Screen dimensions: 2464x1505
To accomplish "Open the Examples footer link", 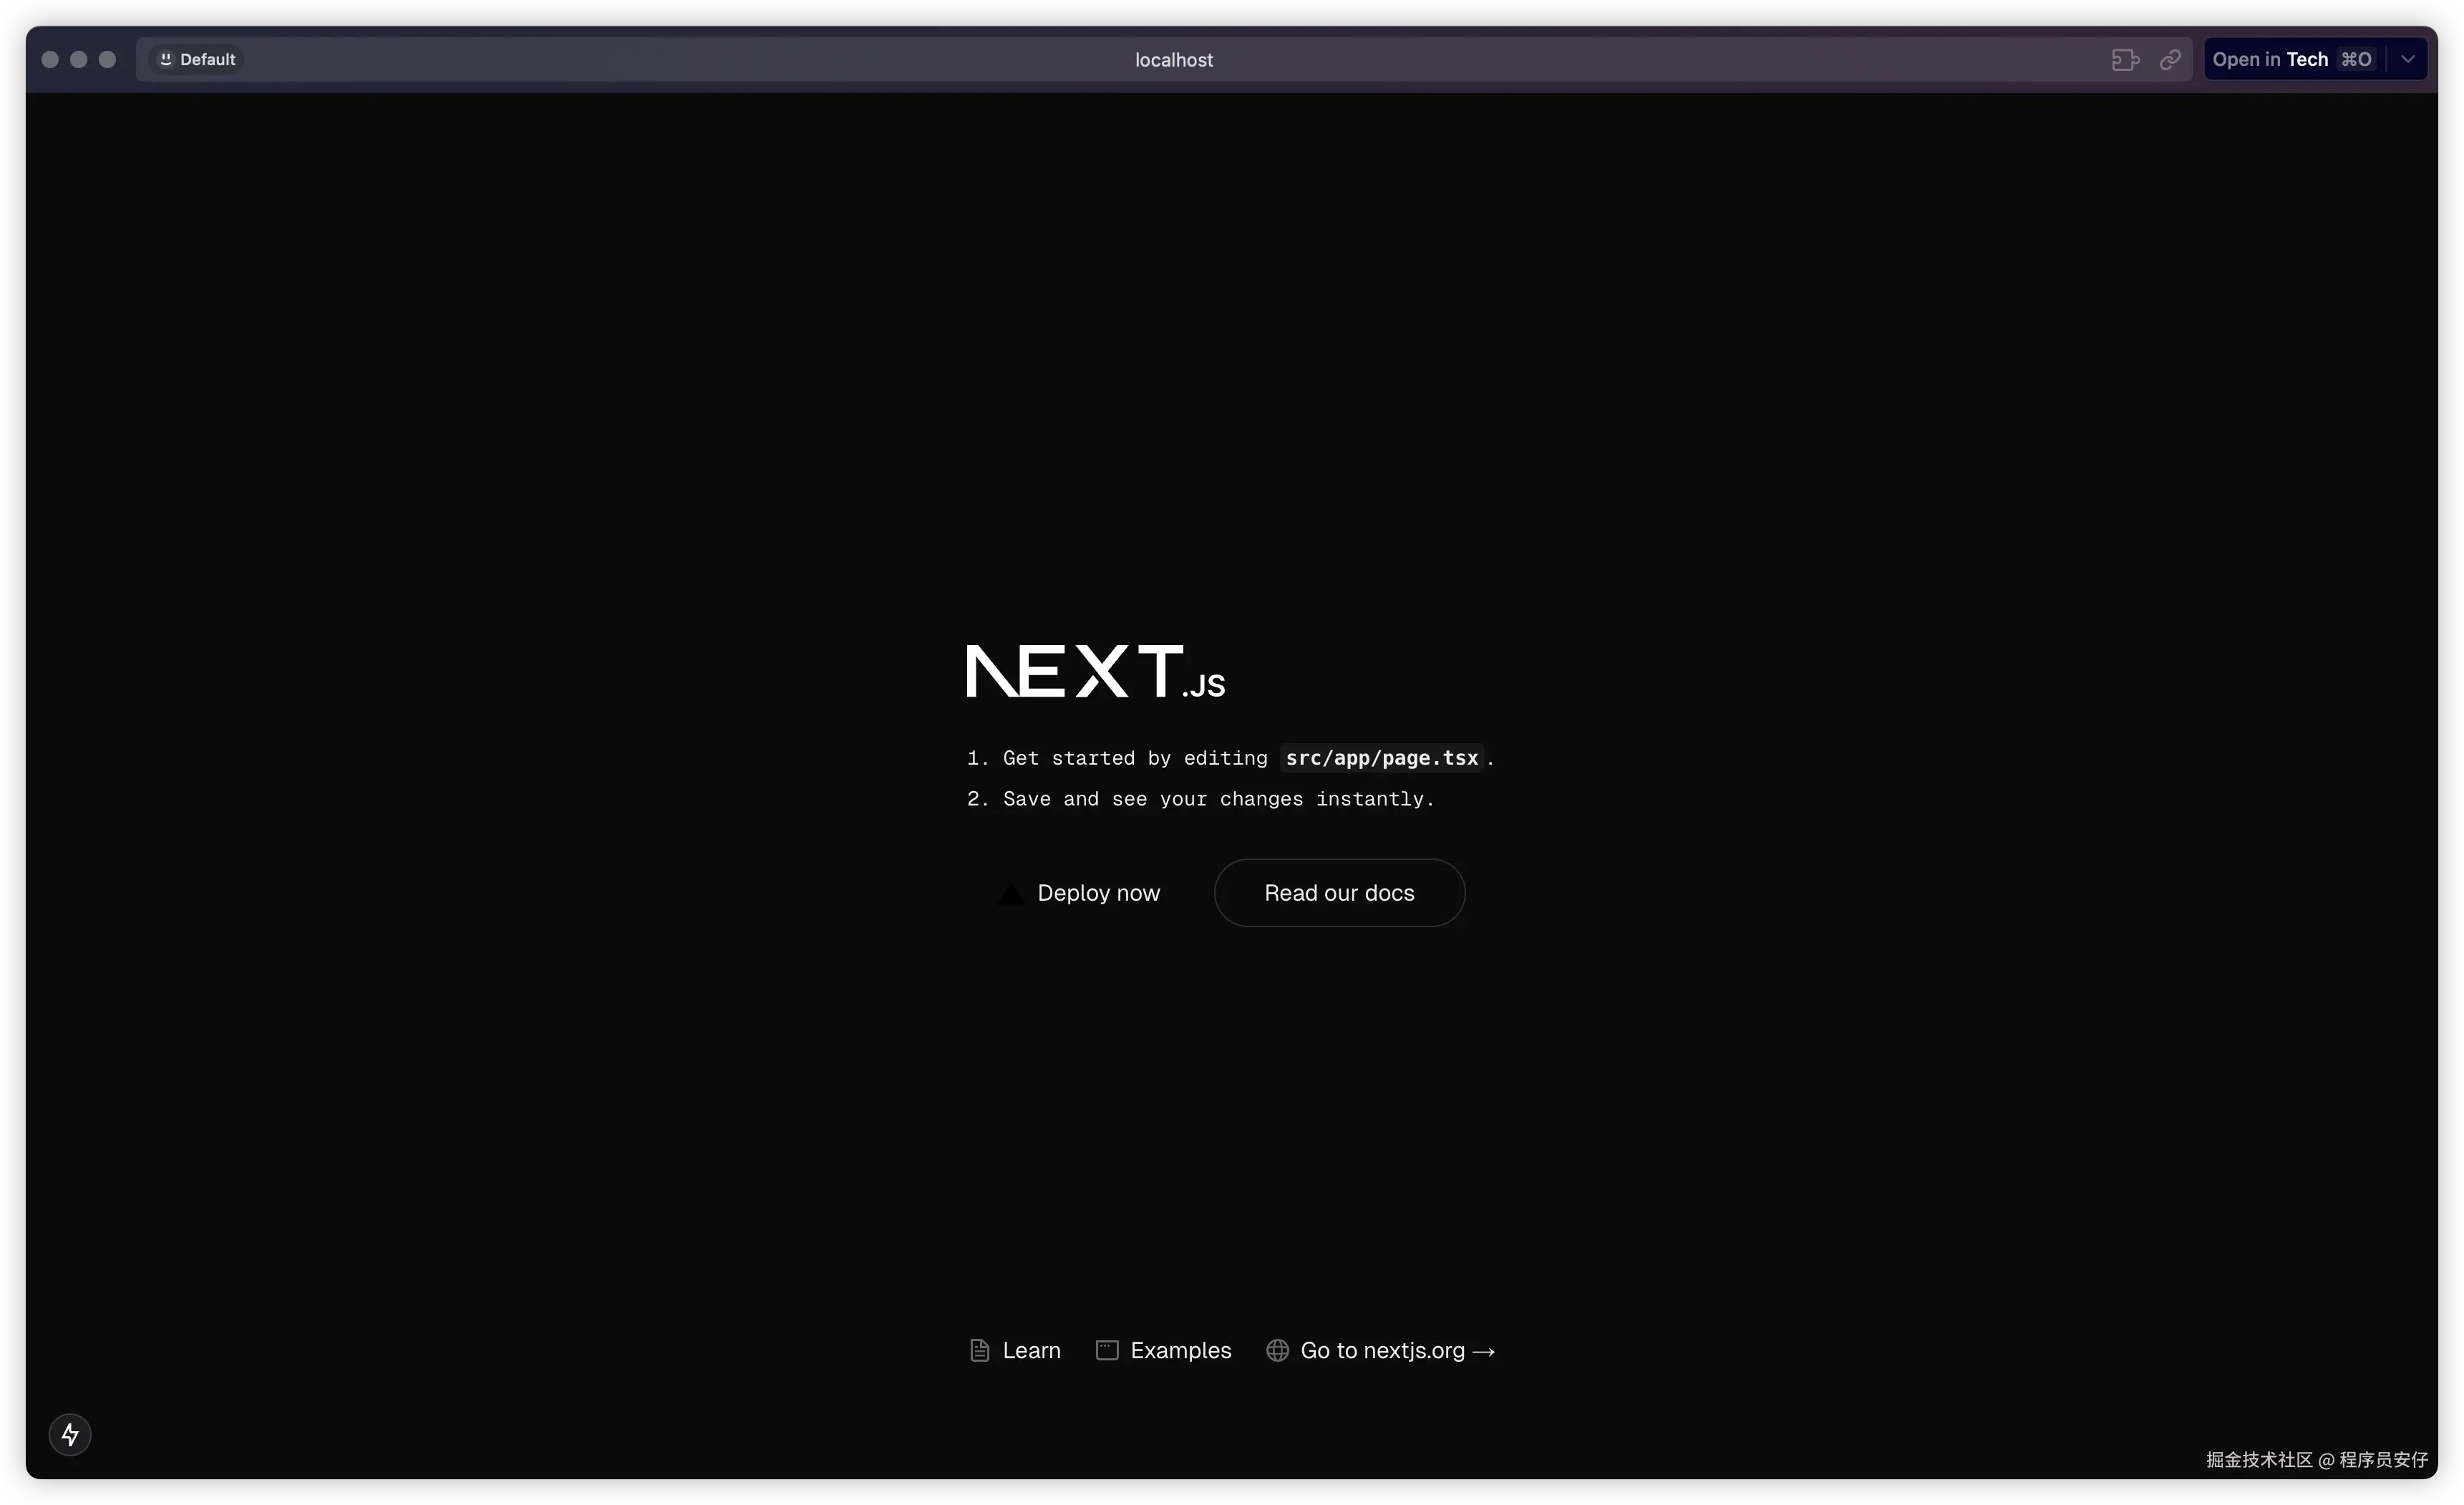I will 1180,1350.
